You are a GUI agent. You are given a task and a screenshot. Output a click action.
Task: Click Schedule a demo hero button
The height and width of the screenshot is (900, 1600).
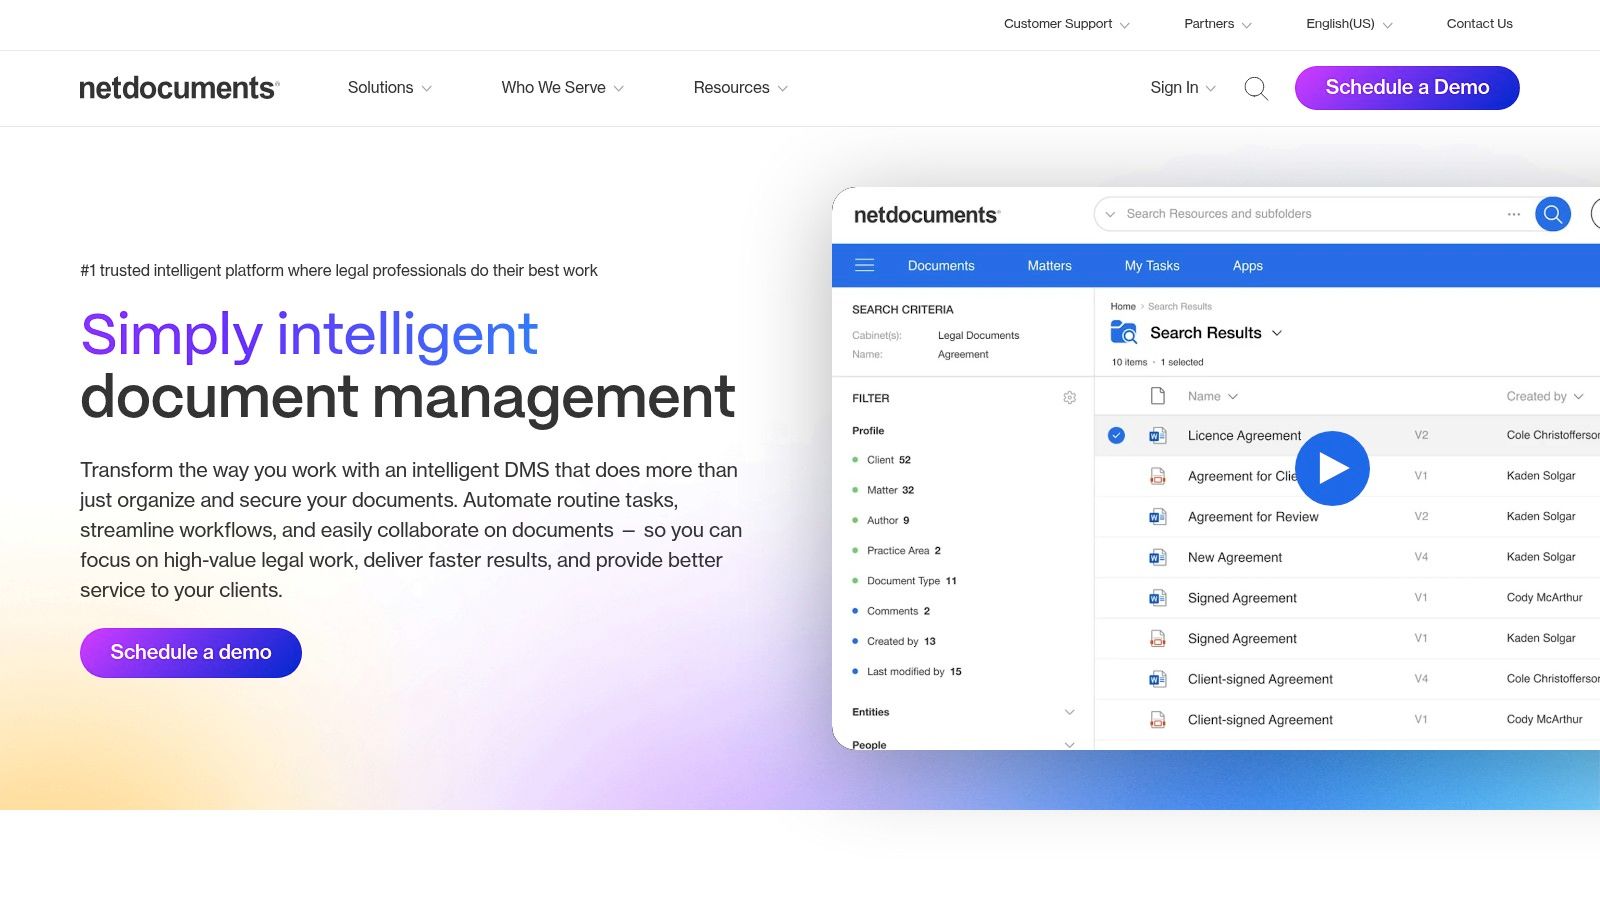pos(191,653)
